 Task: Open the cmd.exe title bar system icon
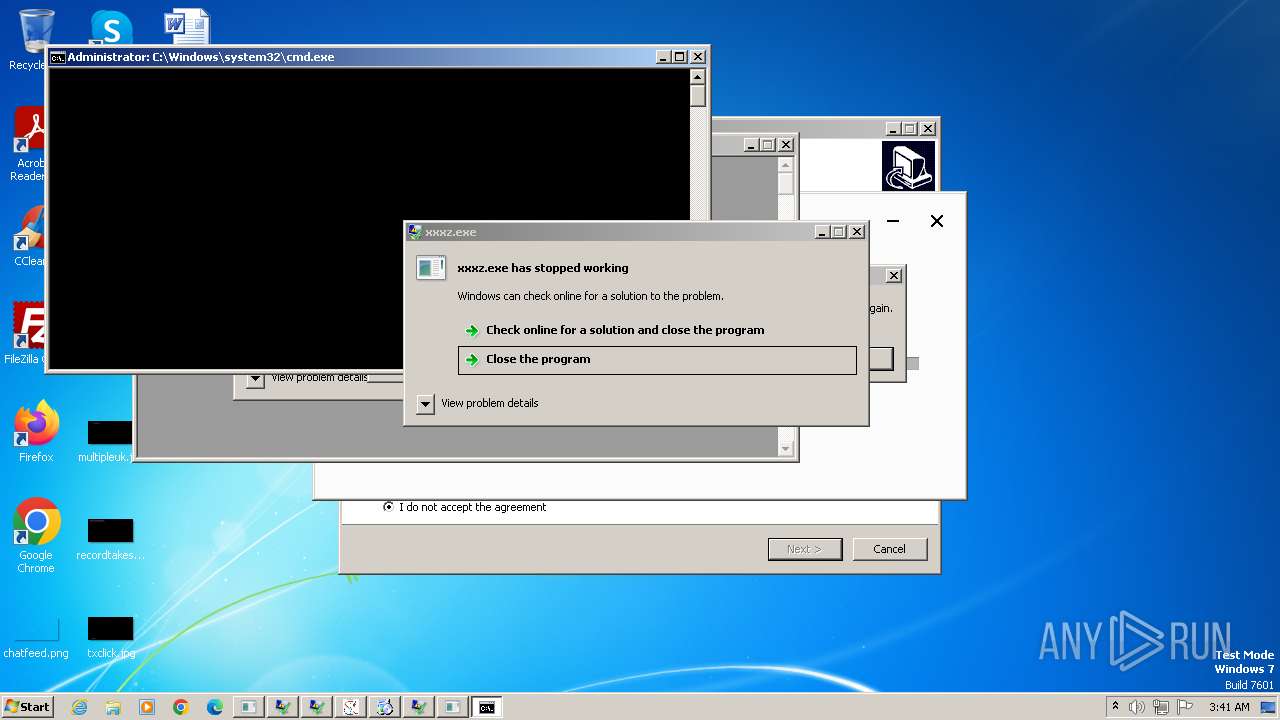58,57
